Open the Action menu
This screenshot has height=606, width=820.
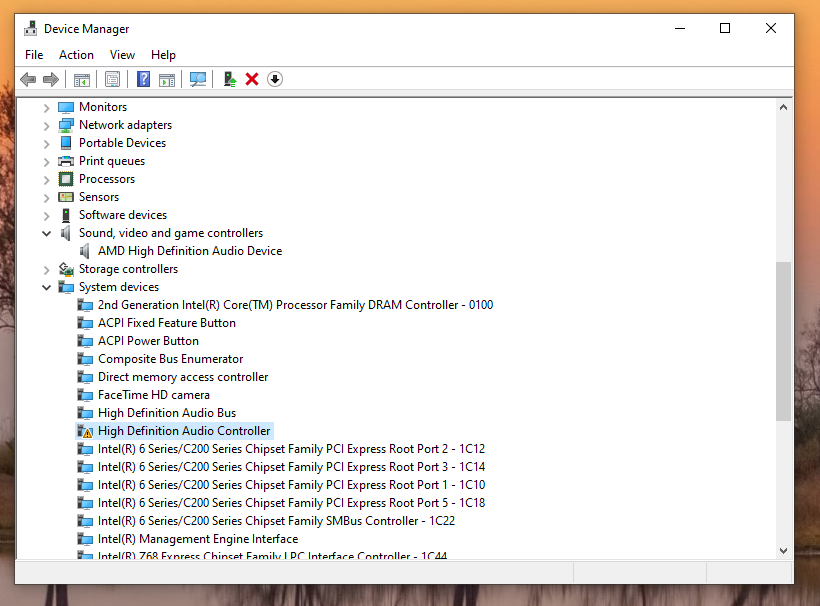click(x=76, y=55)
